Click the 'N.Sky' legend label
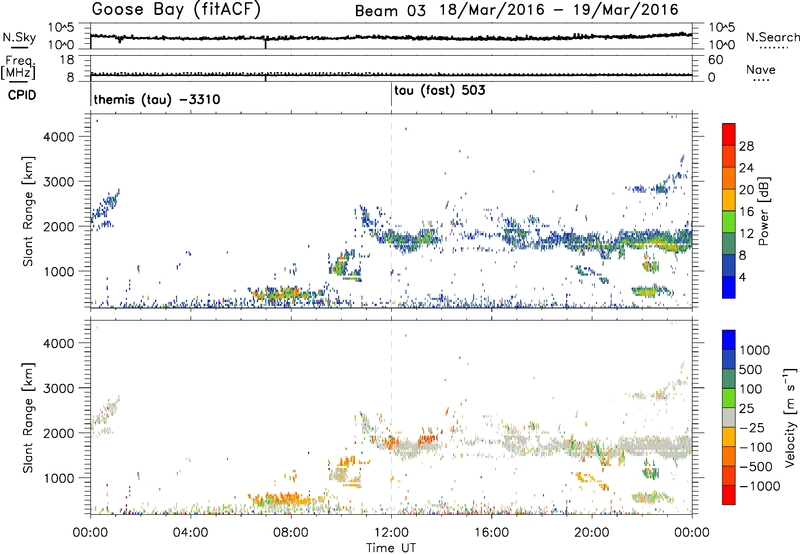The height and width of the screenshot is (554, 800). pos(19,37)
